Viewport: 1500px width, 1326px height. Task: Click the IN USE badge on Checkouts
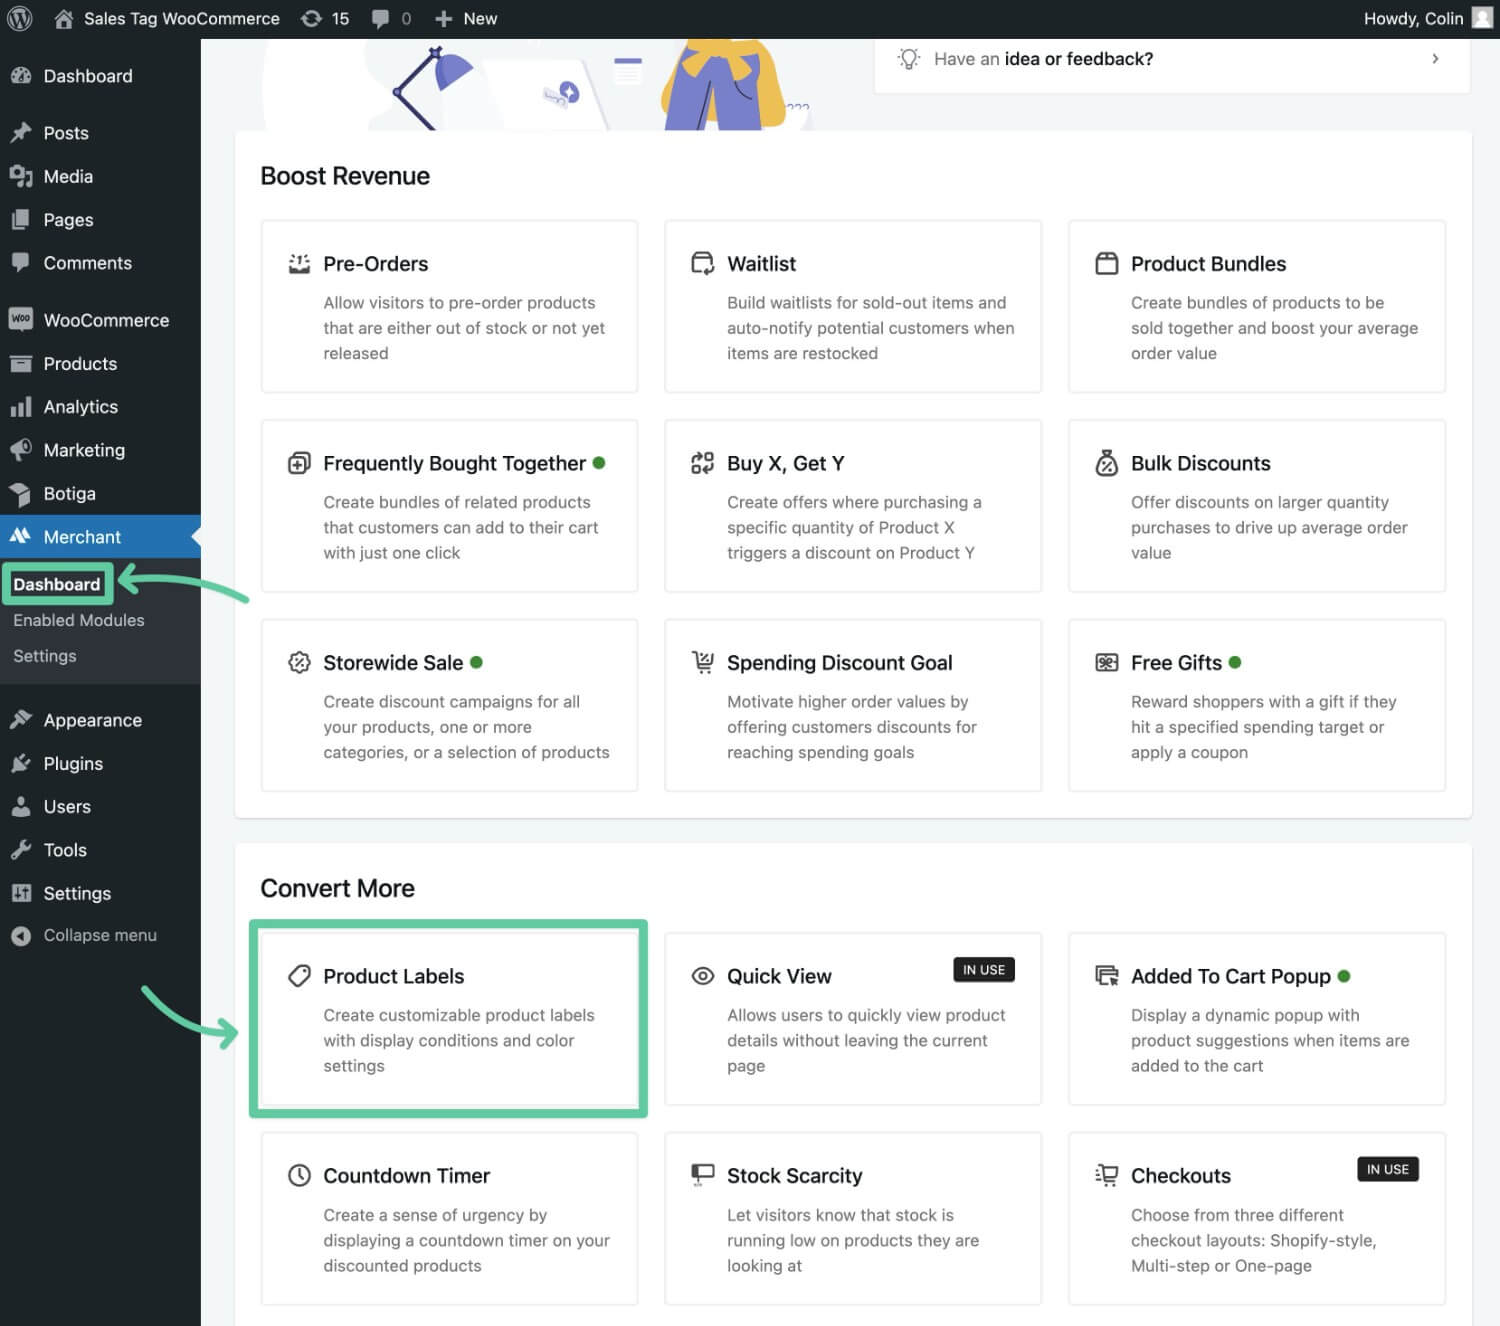1388,1169
